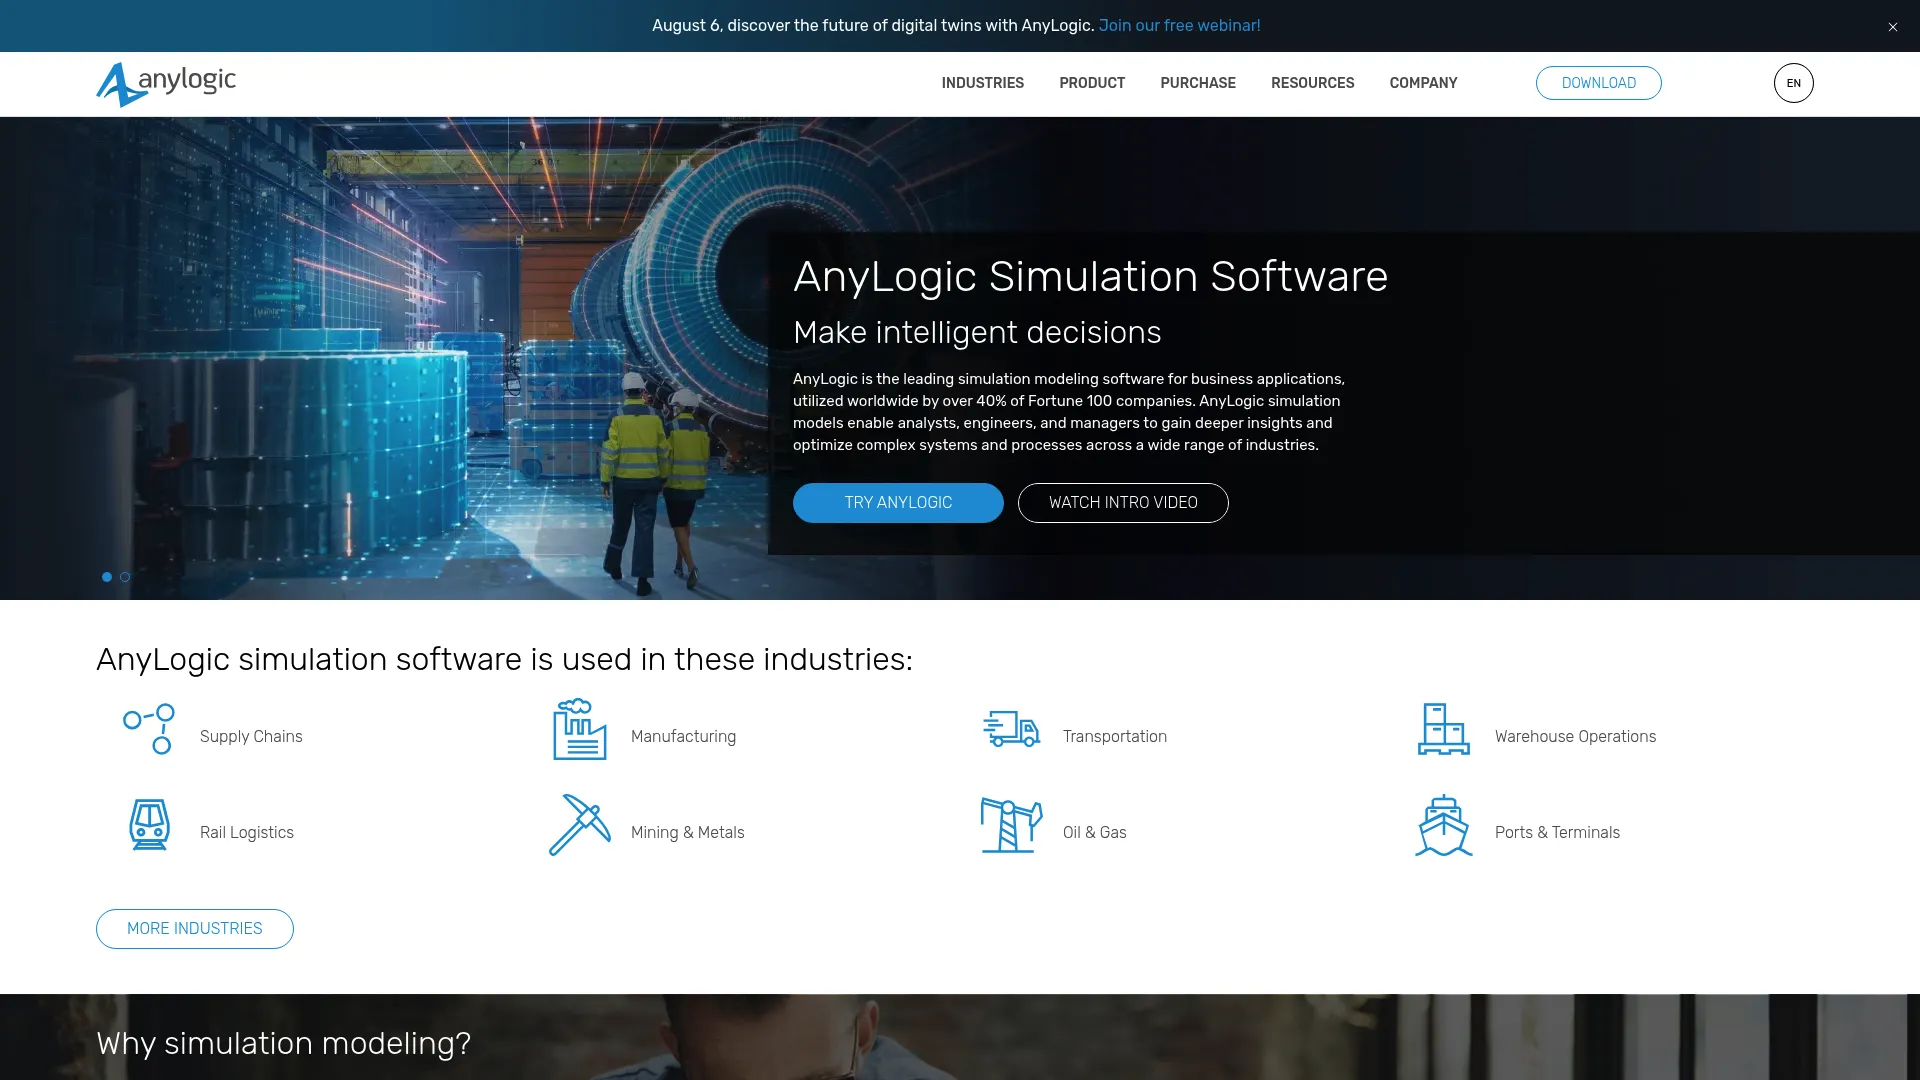Click the Transportation truck icon
Viewport: 1920px width, 1080px height.
point(1011,729)
